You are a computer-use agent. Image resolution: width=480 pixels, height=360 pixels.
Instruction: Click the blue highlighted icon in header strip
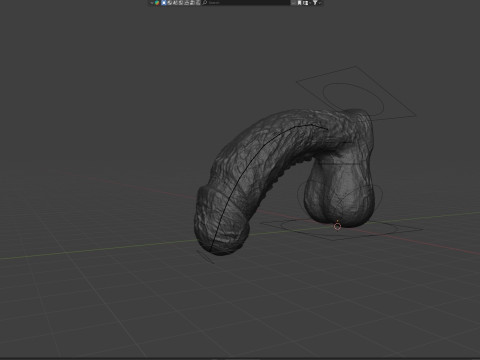[x=164, y=3]
